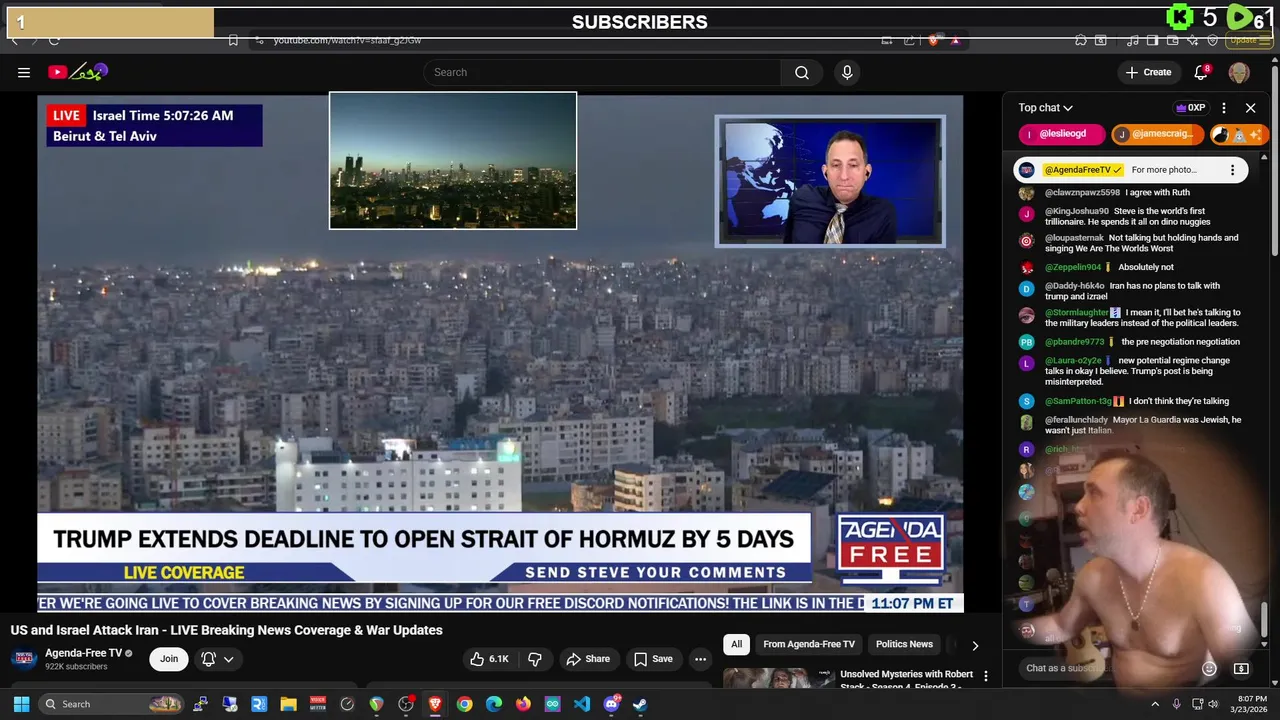Open Steam from the taskbar
This screenshot has width=1280, height=720.
(640, 704)
